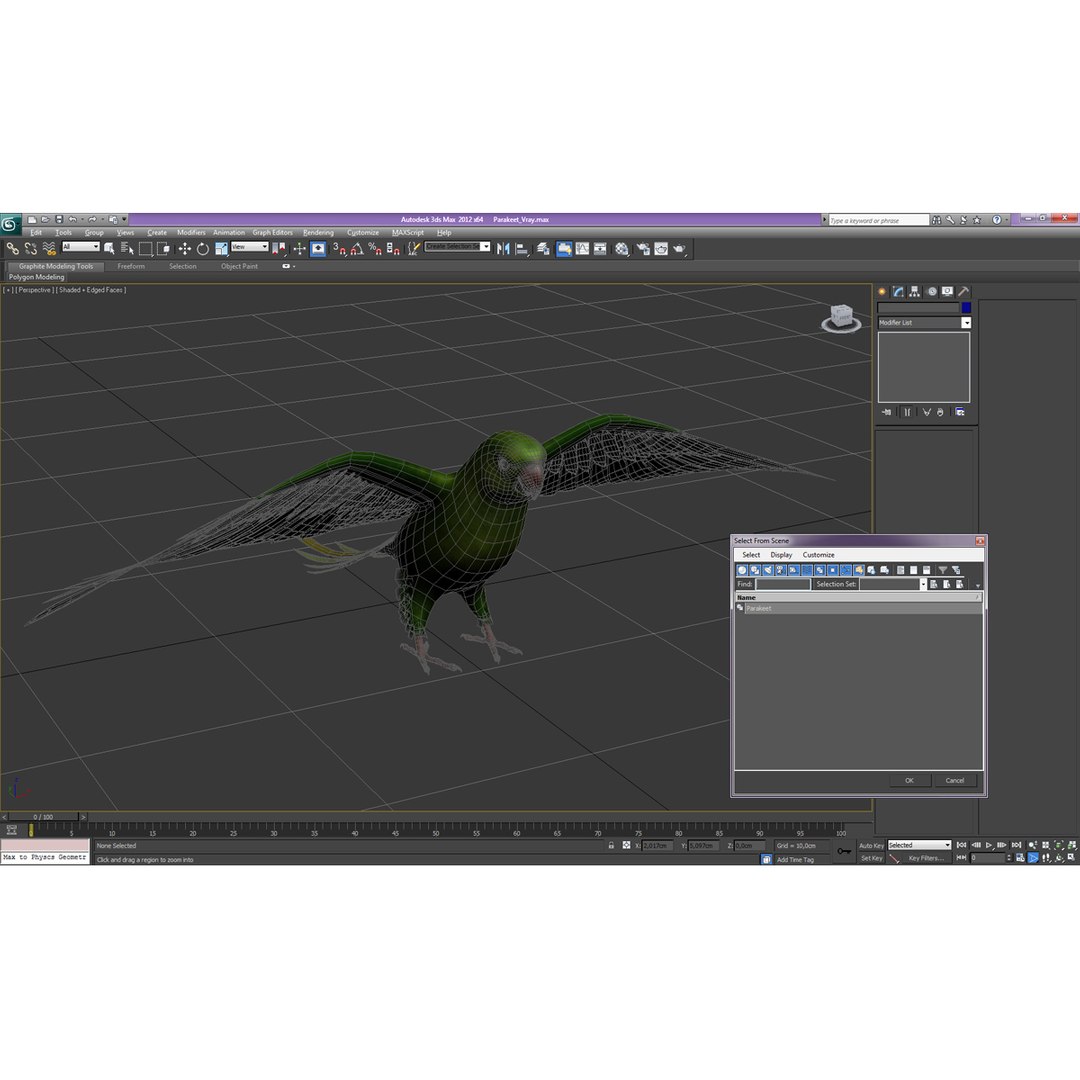Click the Polygon Modeling panel label

37,277
